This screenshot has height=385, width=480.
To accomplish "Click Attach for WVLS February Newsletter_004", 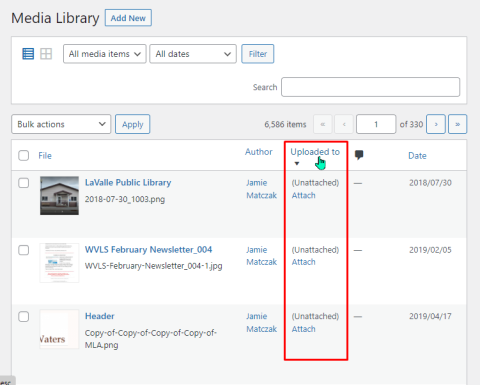I will (x=304, y=262).
